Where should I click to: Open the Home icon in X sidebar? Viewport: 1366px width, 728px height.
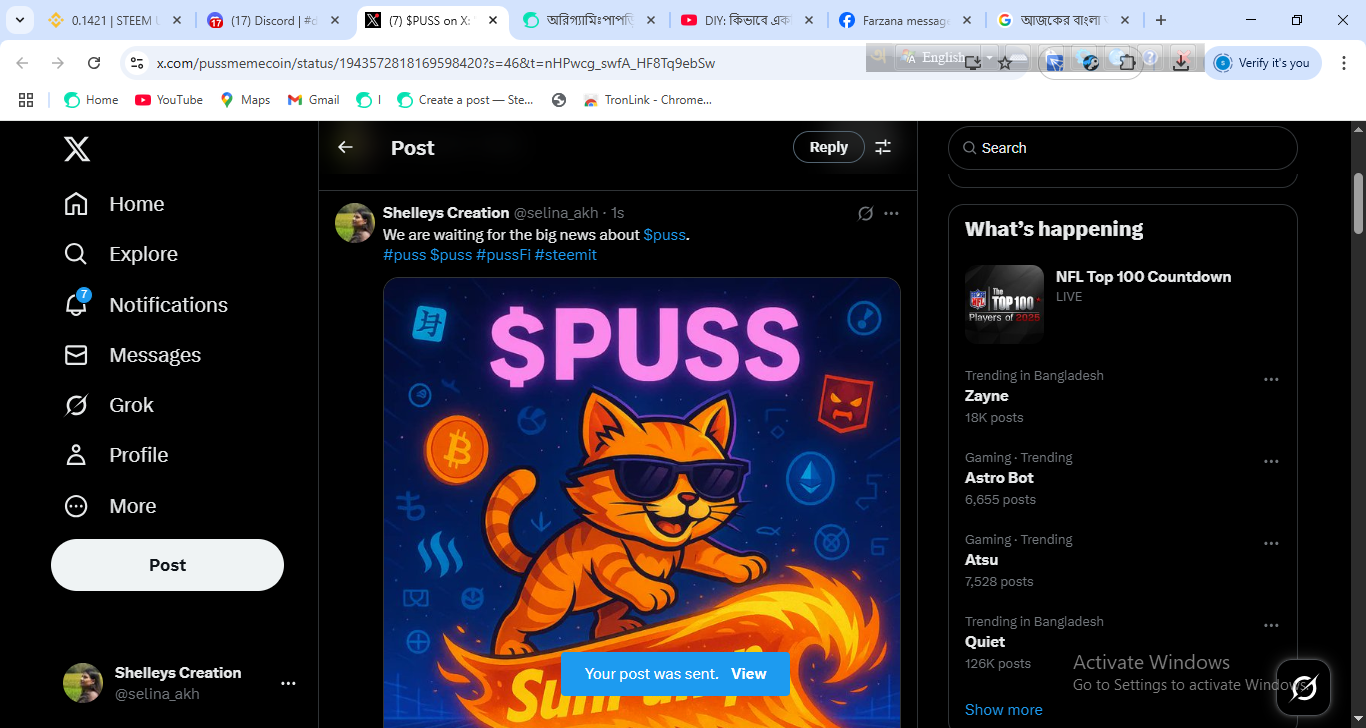76,204
